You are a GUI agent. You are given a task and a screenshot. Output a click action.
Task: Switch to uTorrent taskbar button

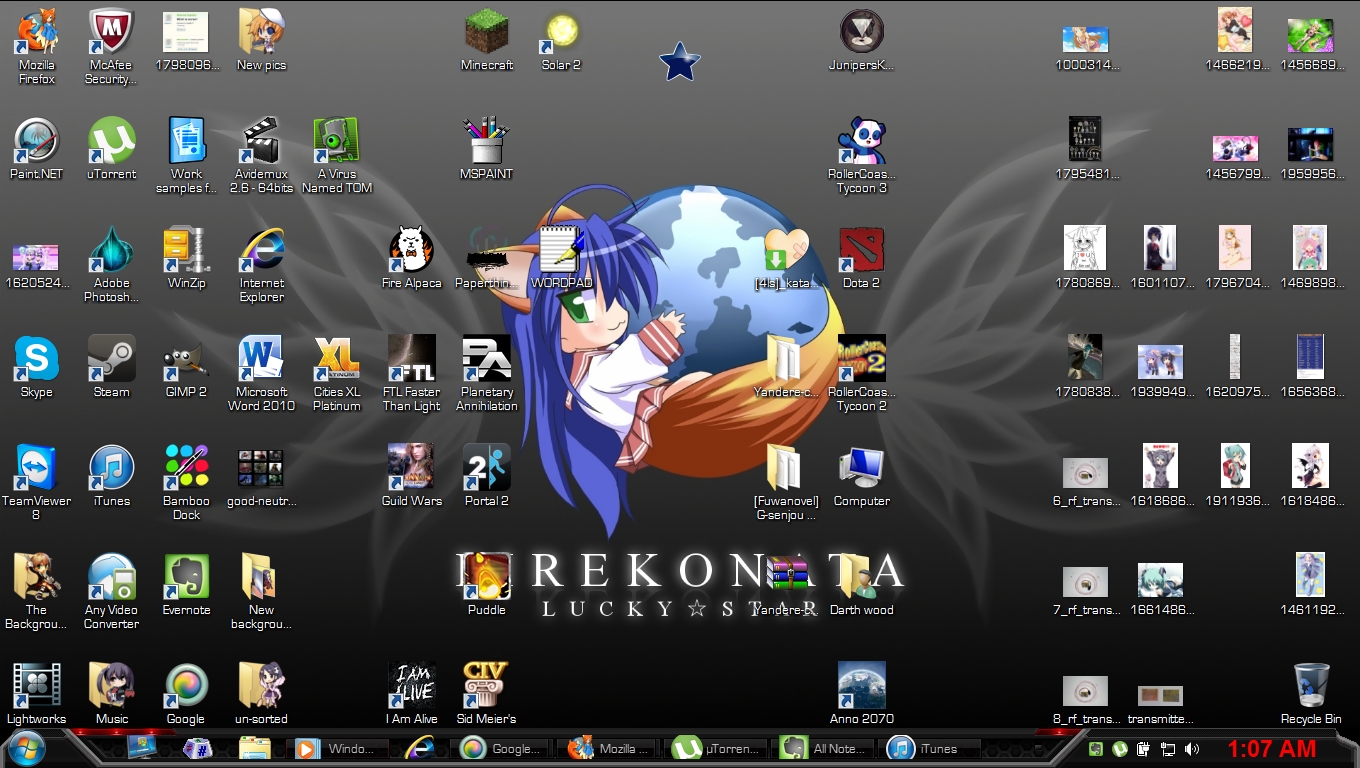coord(717,748)
